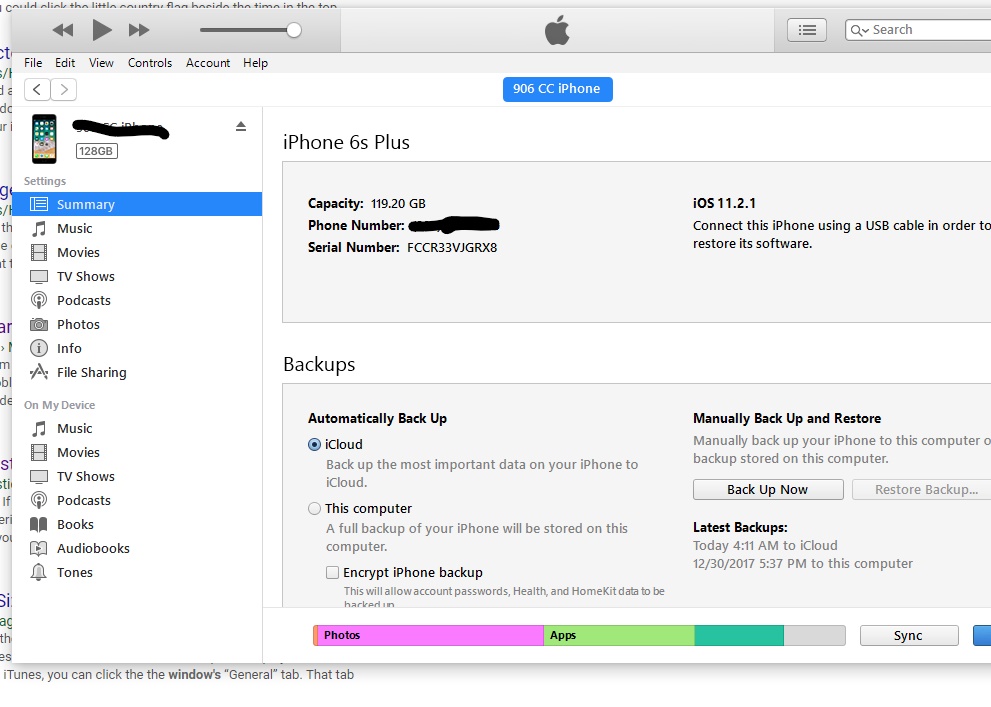This screenshot has height=707, width=991.
Task: Open the Controls menu
Action: click(150, 63)
